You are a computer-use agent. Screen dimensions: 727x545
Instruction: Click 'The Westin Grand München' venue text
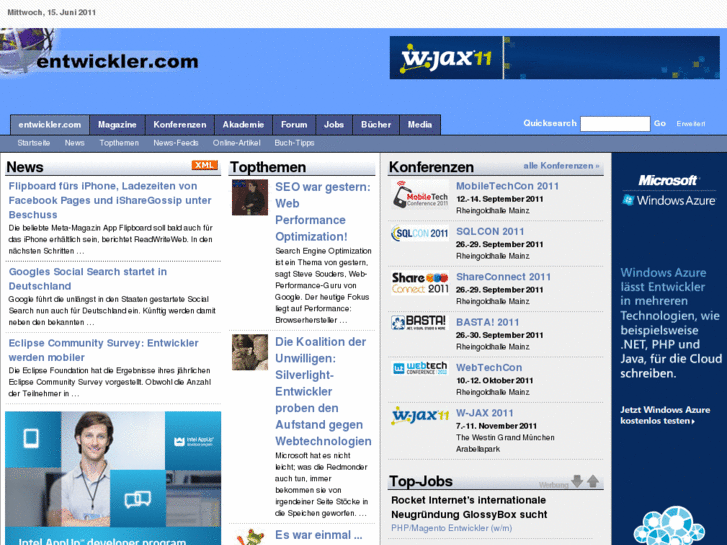coord(505,437)
